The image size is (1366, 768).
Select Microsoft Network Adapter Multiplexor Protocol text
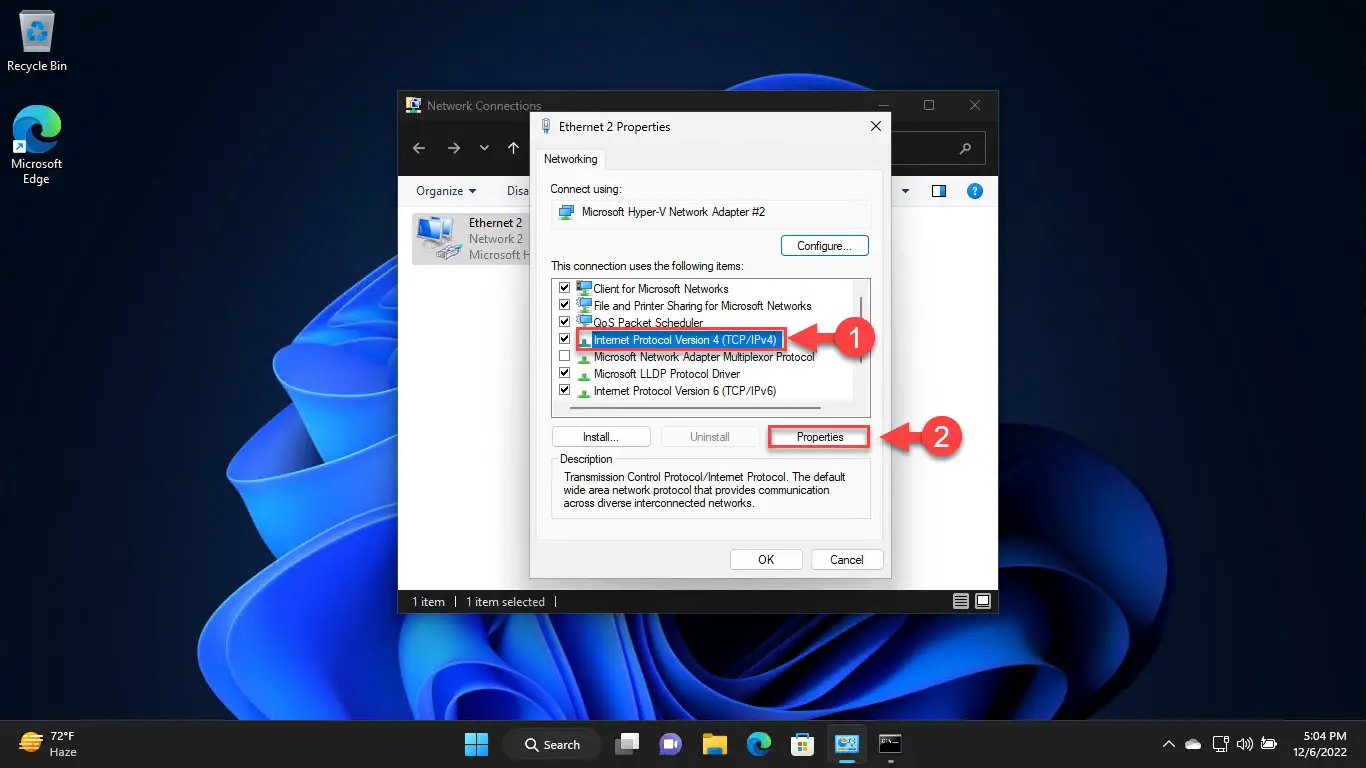(x=704, y=357)
